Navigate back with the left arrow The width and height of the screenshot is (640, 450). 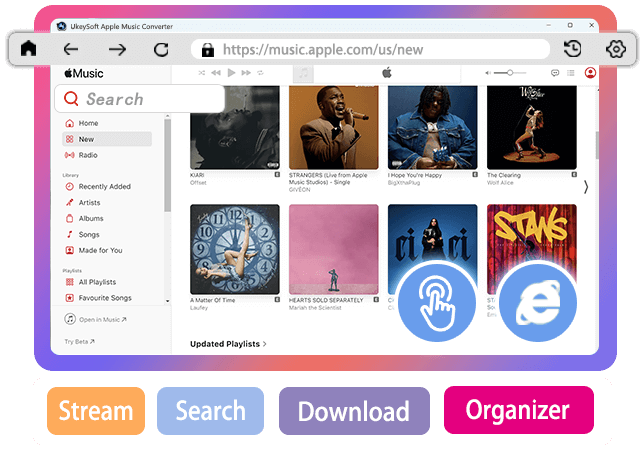point(71,49)
